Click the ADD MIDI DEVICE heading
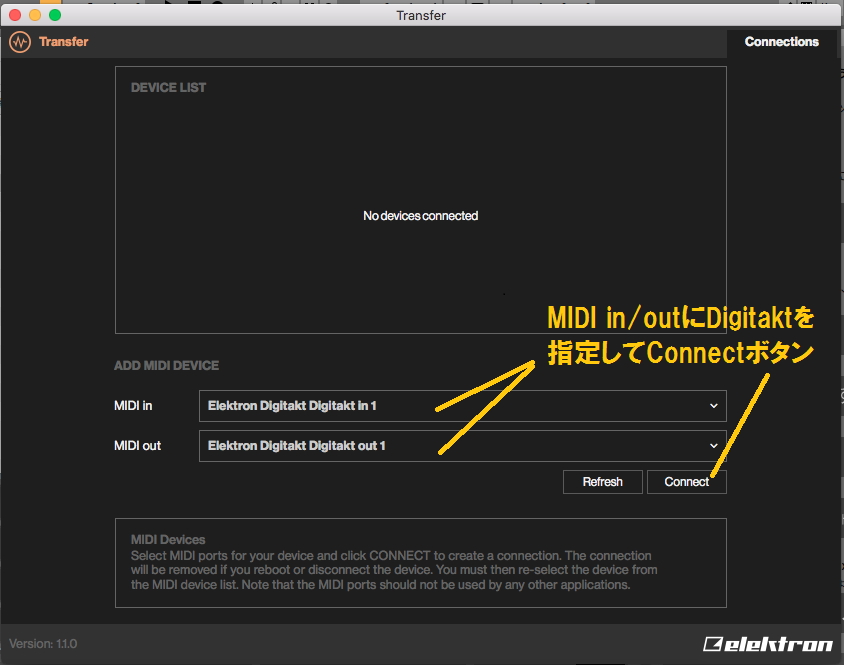The width and height of the screenshot is (844, 665). pos(166,366)
